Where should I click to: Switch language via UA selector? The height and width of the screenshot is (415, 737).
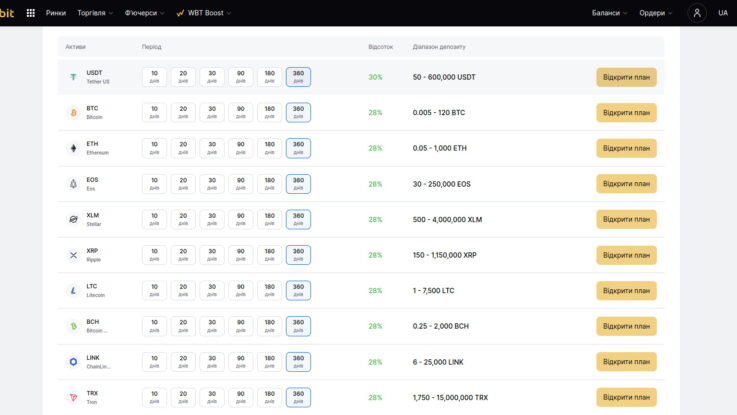[x=722, y=13]
